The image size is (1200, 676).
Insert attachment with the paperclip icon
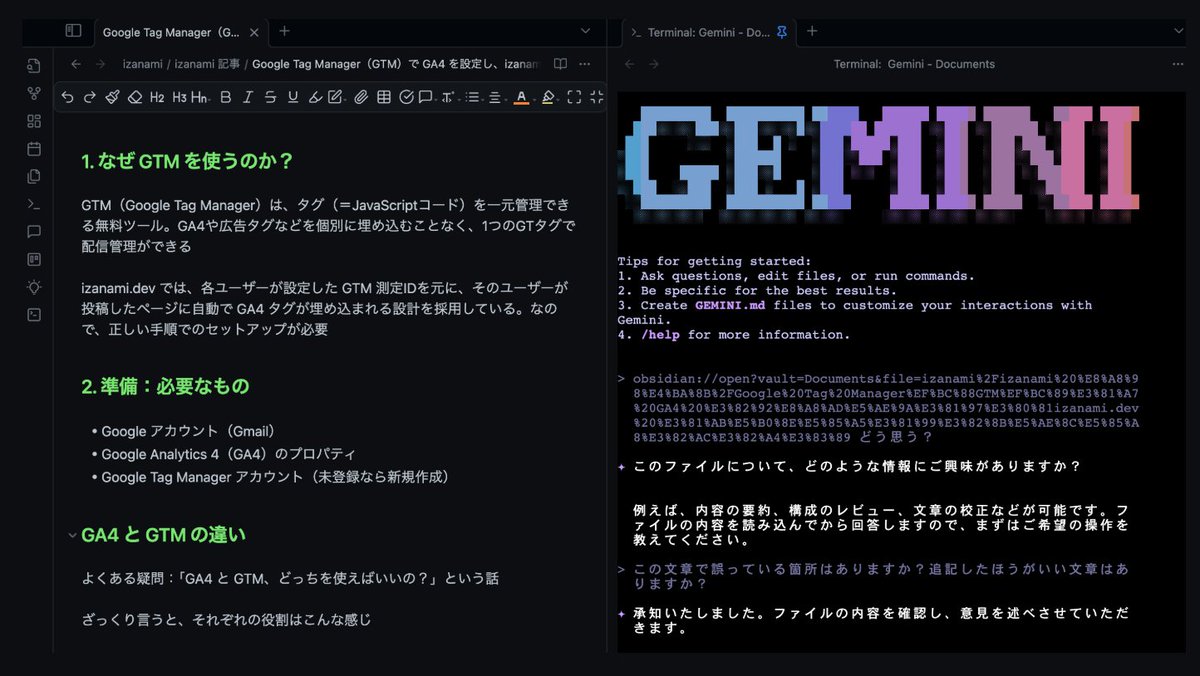click(x=361, y=97)
